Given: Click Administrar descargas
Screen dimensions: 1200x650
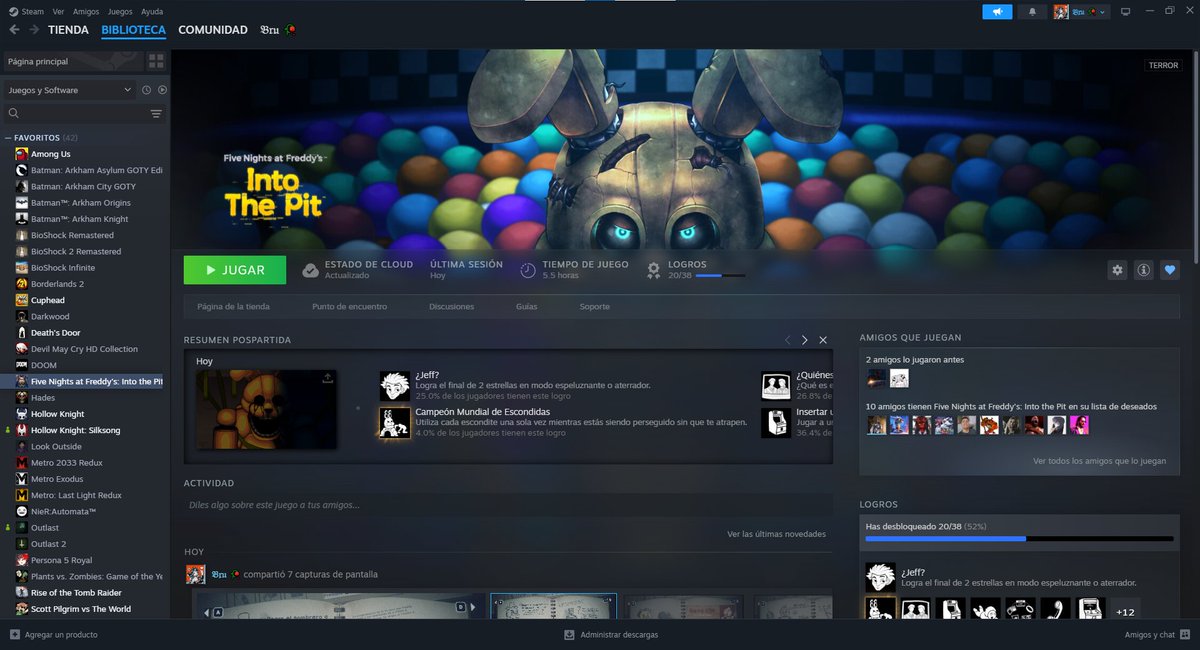Looking at the screenshot, I should (x=610, y=635).
